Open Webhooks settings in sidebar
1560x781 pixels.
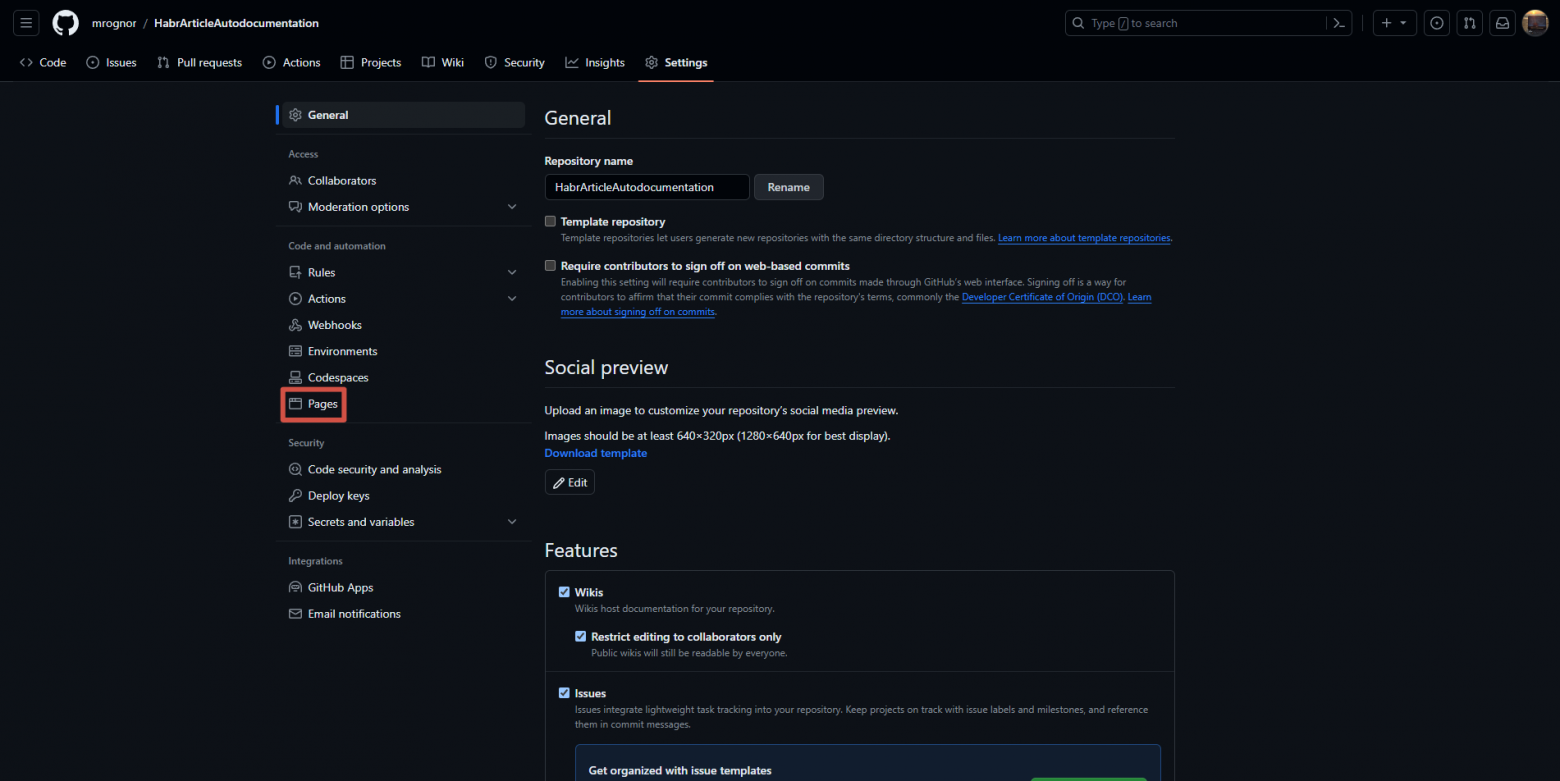[x=334, y=325]
